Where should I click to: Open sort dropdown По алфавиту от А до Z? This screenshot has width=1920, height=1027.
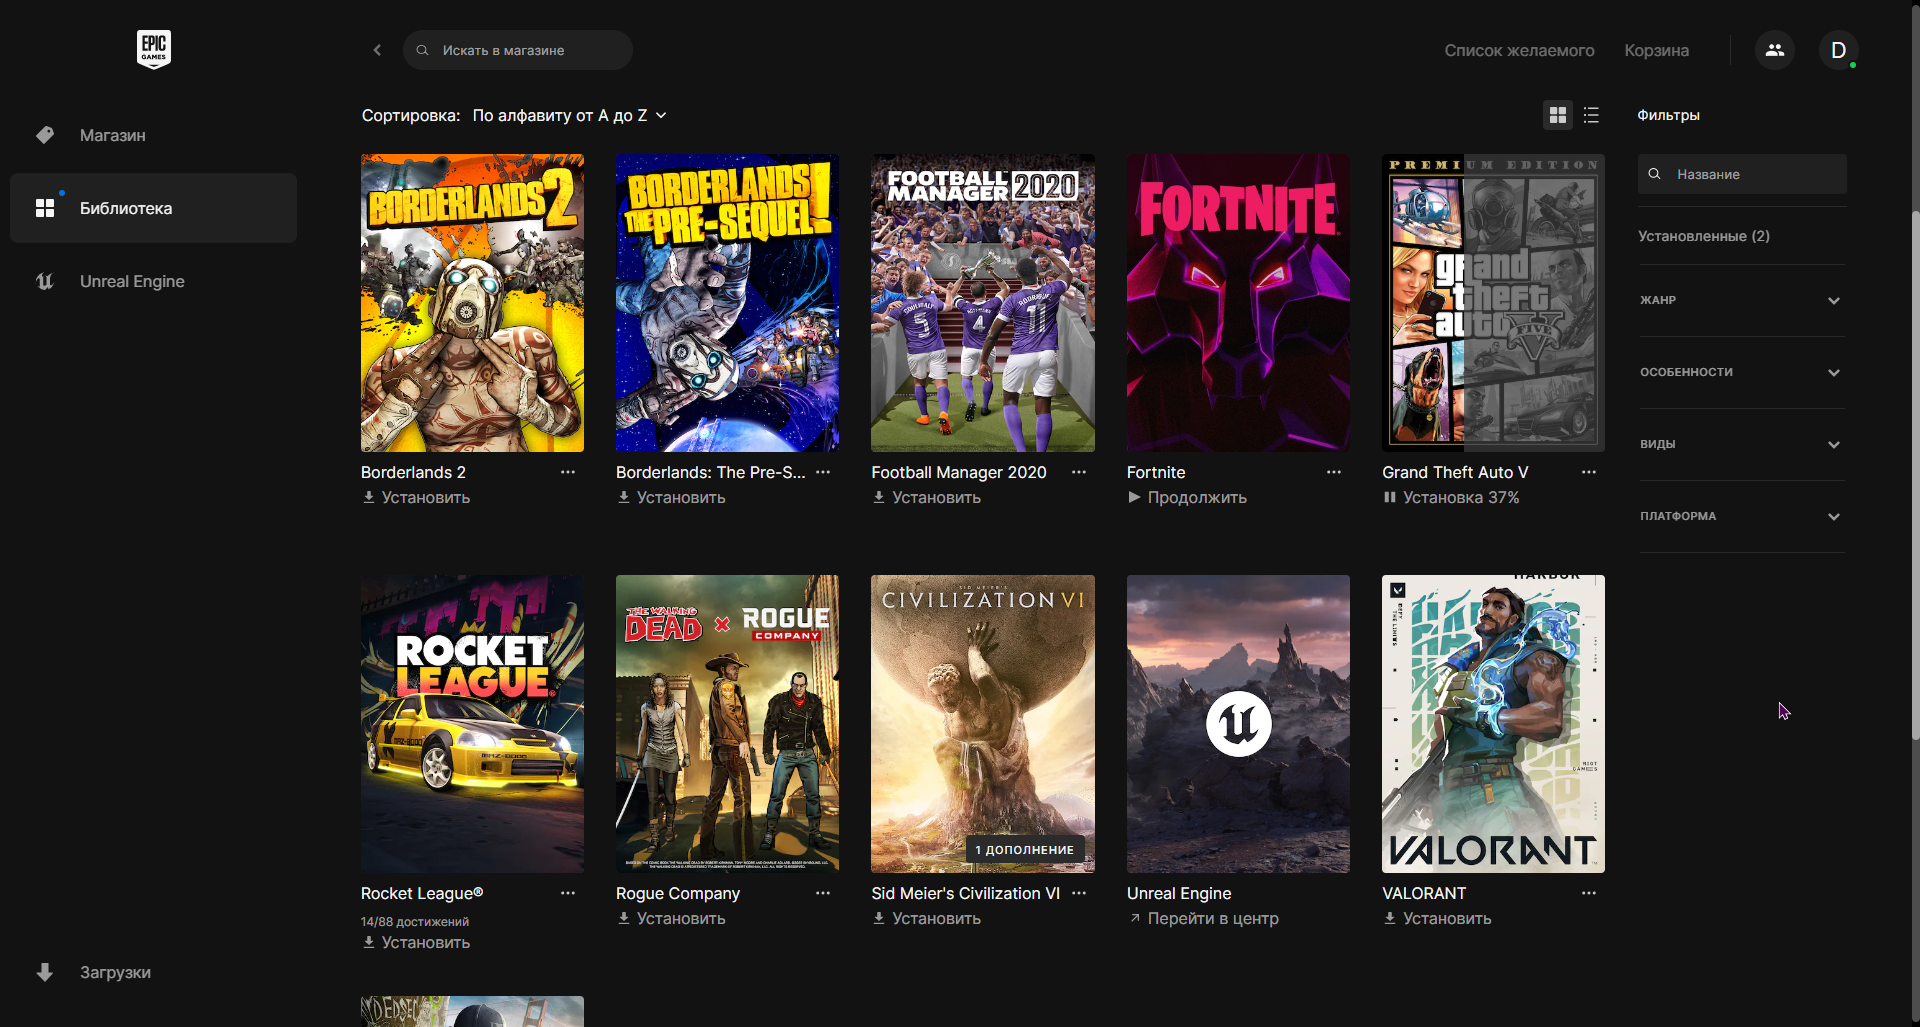coord(570,116)
